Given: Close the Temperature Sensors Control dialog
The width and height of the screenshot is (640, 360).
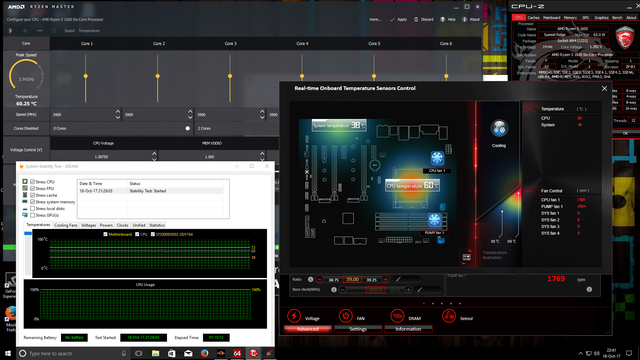Looking at the screenshot, I should [x=604, y=89].
